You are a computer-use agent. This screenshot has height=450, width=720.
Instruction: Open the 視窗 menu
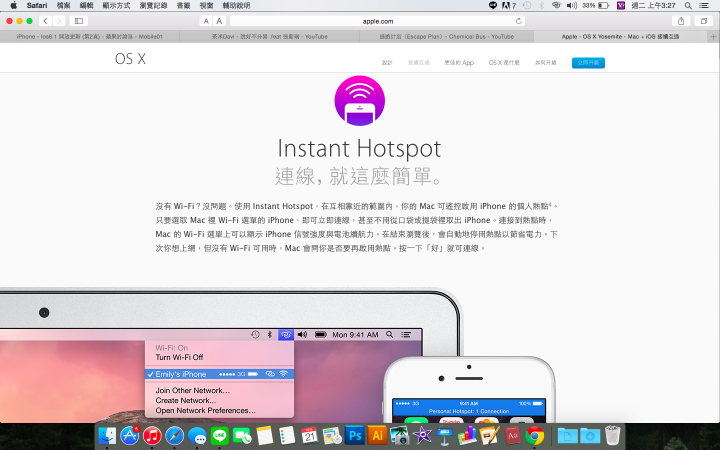point(207,6)
